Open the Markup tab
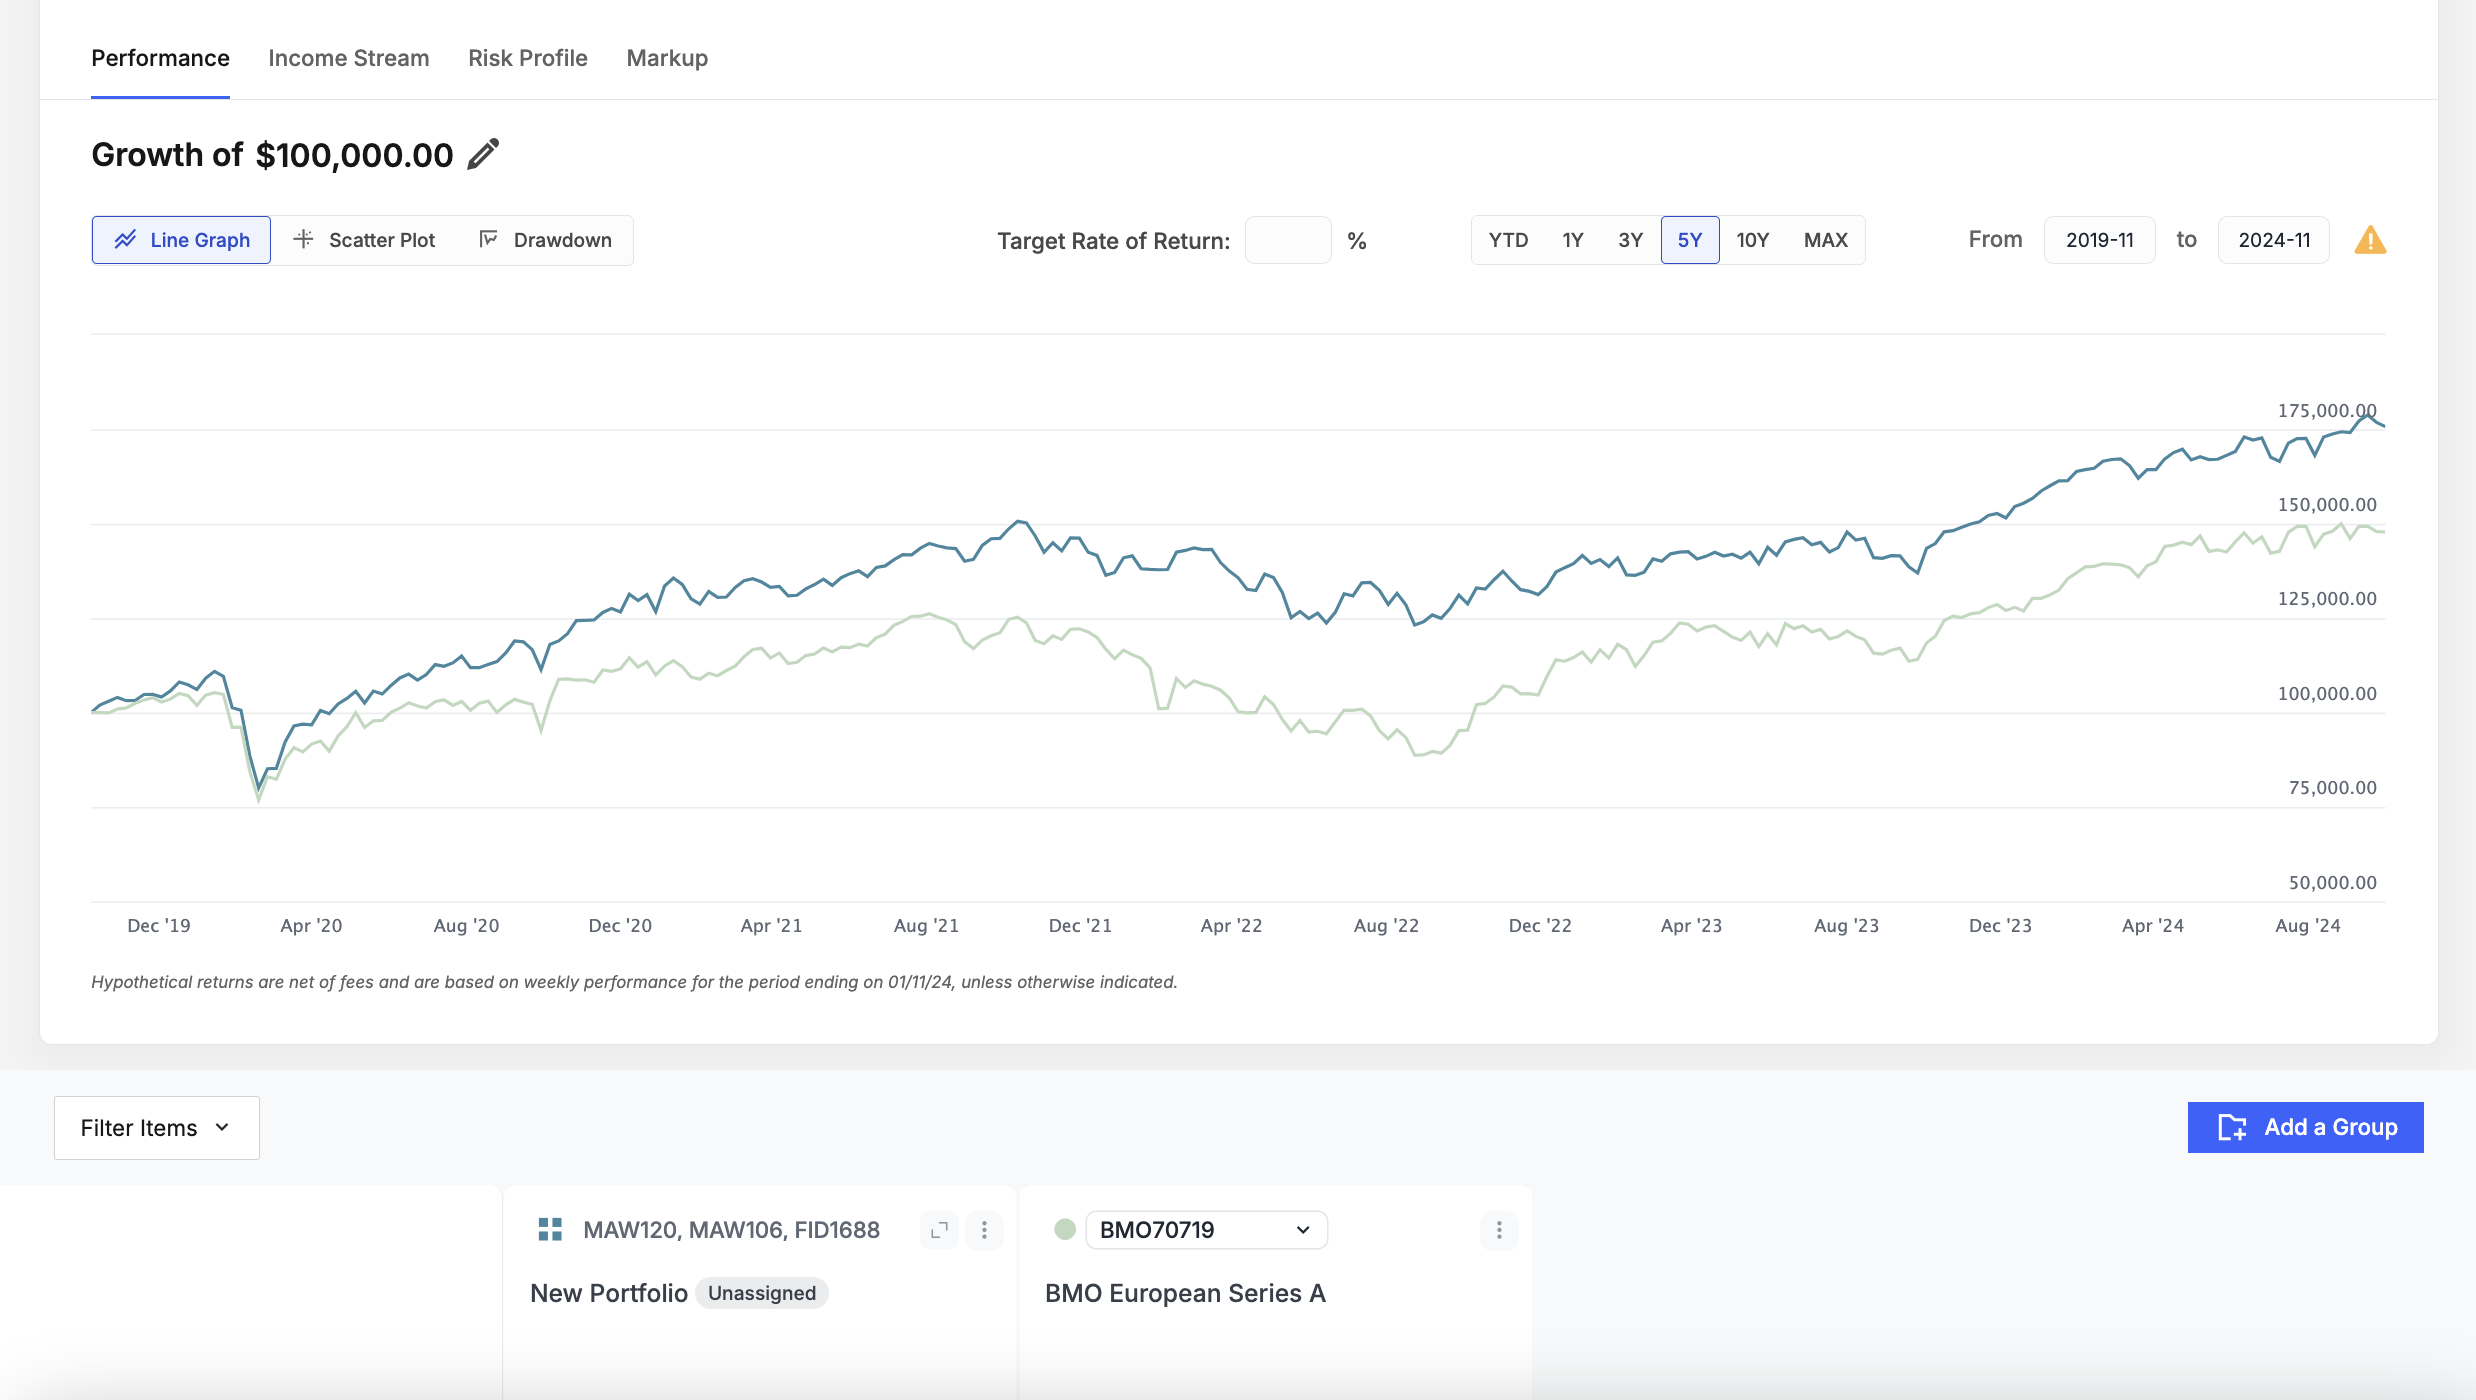The width and height of the screenshot is (2476, 1400). (x=667, y=58)
